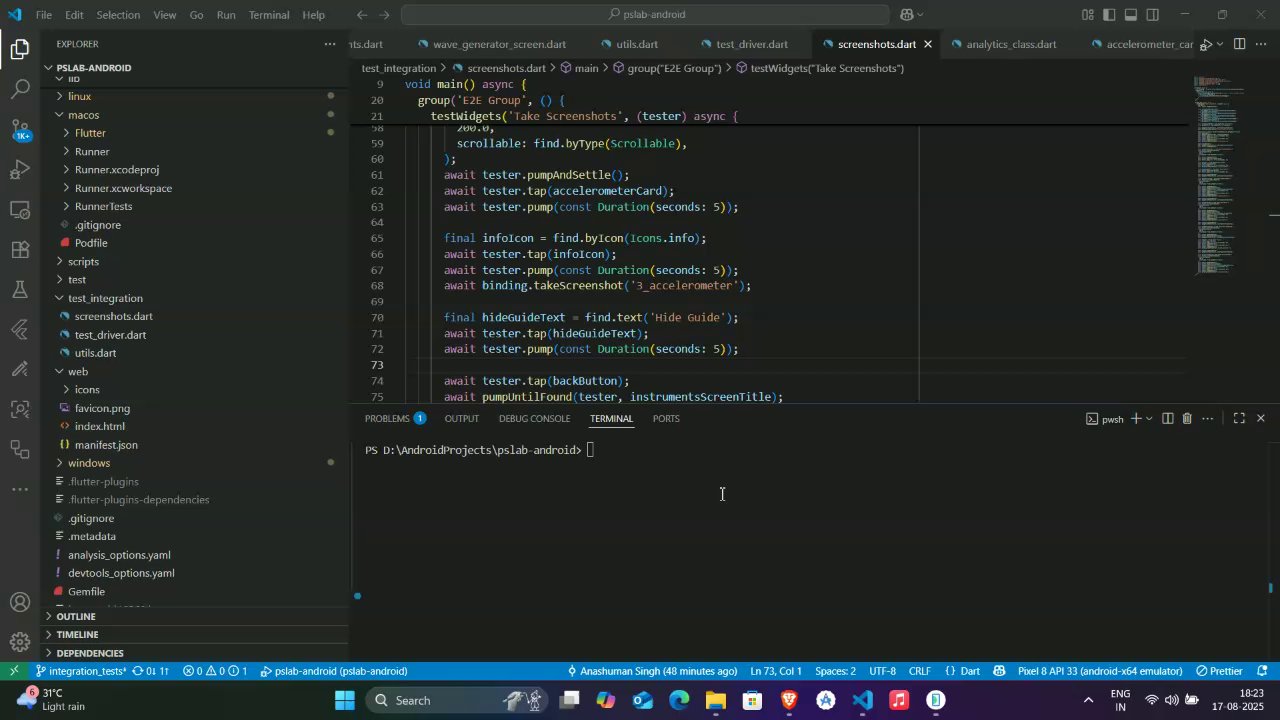The width and height of the screenshot is (1280, 720).
Task: Click the Prettier status bar button
Action: 1220,671
